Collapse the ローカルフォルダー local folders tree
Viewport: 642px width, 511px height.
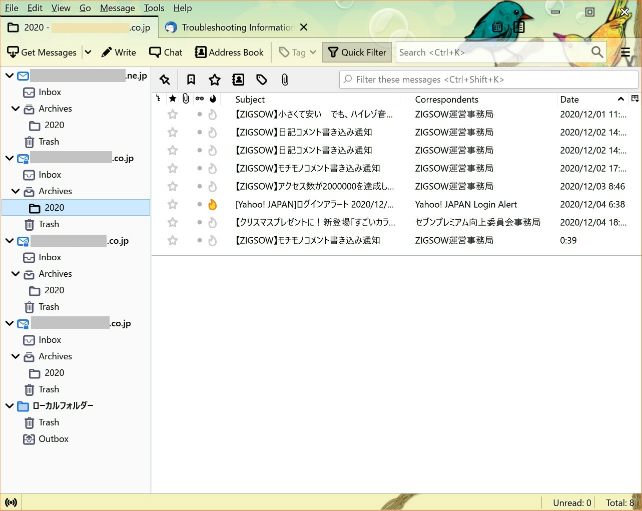[9, 406]
